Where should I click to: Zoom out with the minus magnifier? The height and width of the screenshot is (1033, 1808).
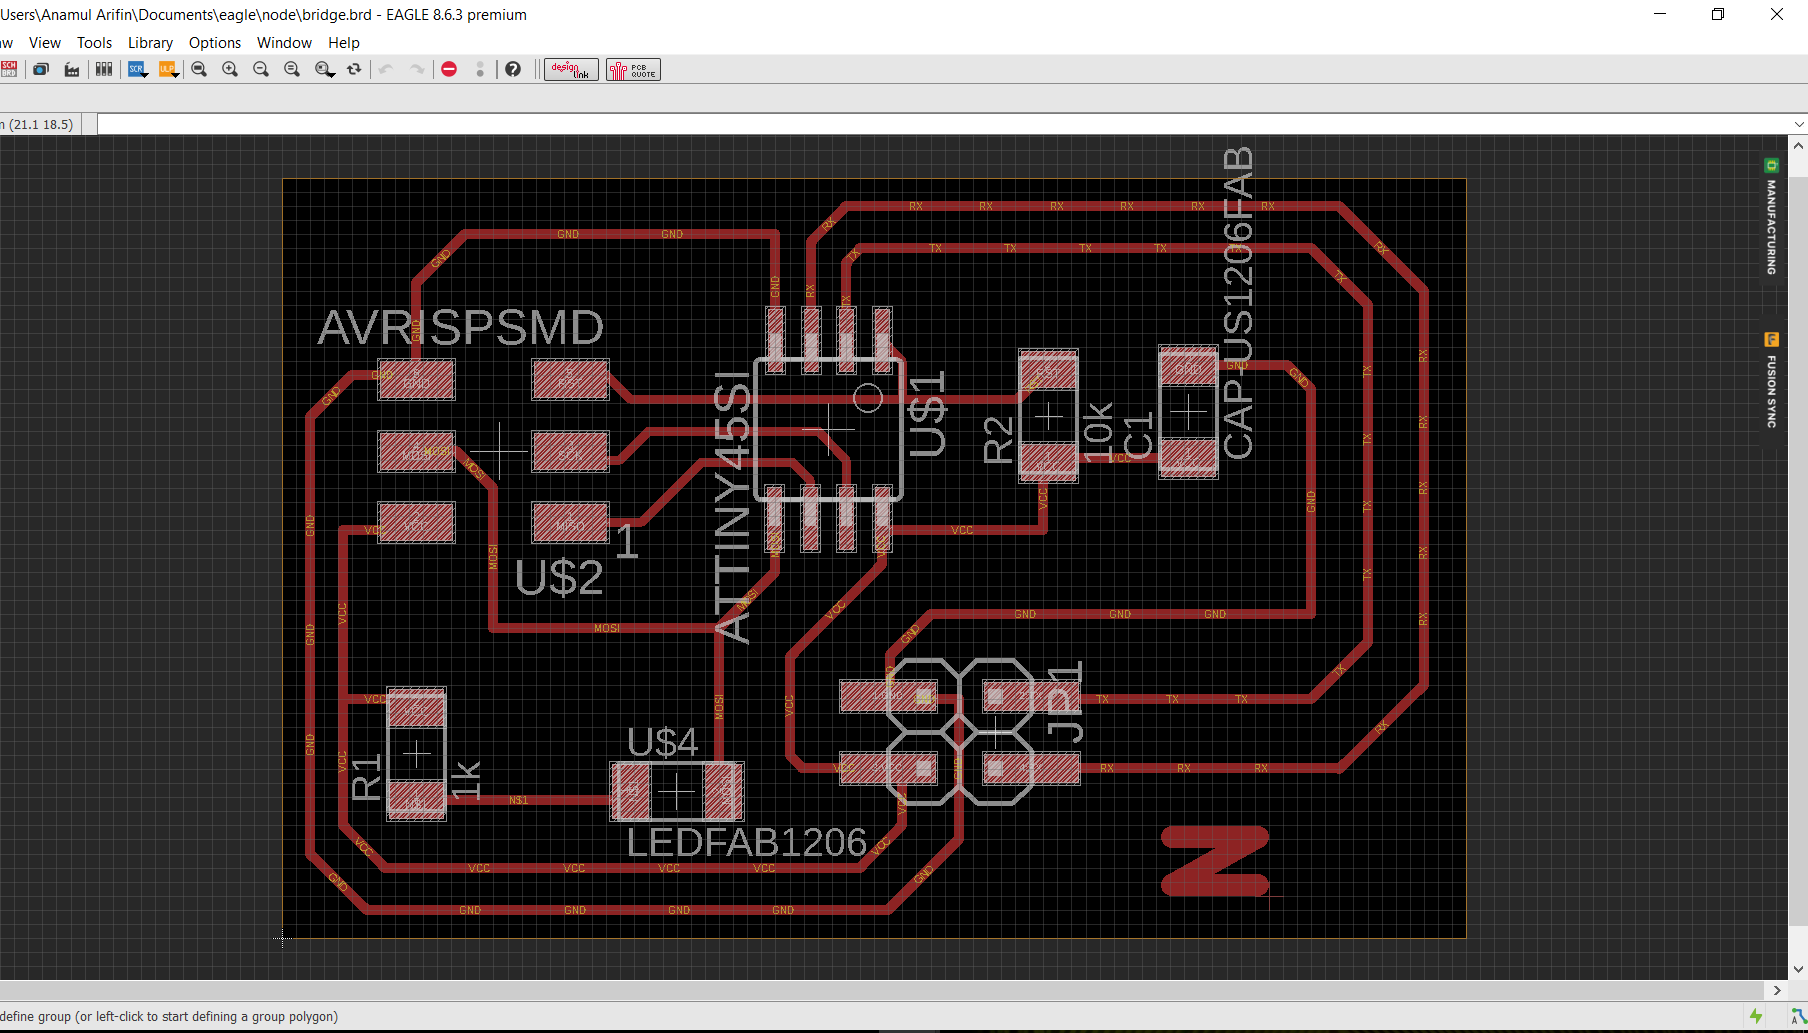click(x=261, y=69)
